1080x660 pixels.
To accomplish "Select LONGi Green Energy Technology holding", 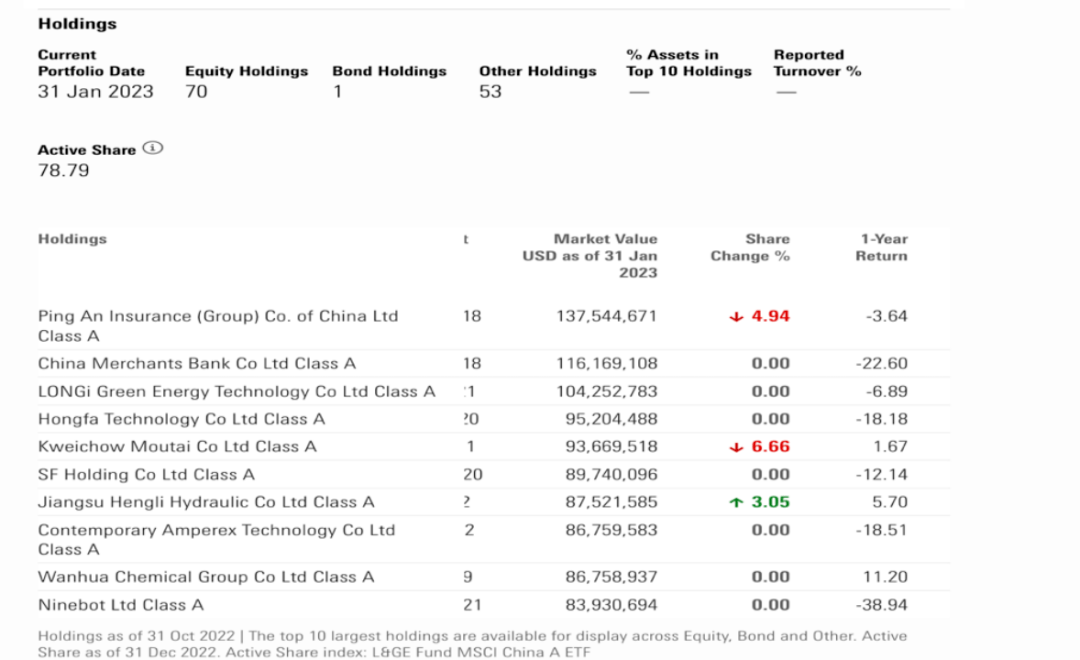I will [237, 391].
